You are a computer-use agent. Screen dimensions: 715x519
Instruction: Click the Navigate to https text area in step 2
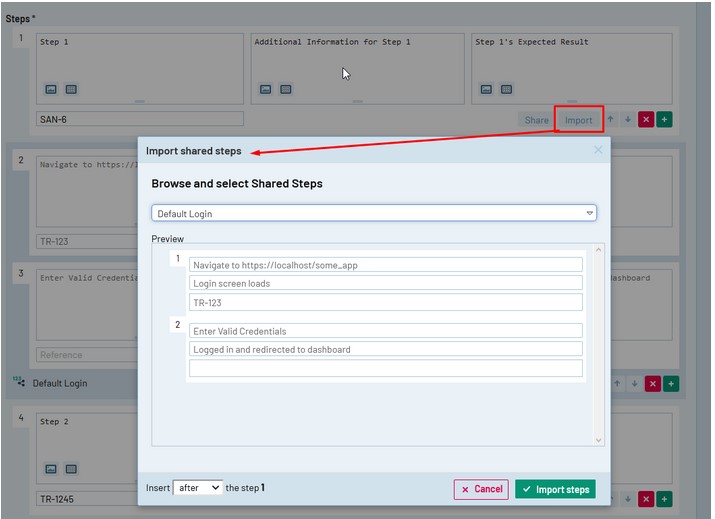(87, 192)
